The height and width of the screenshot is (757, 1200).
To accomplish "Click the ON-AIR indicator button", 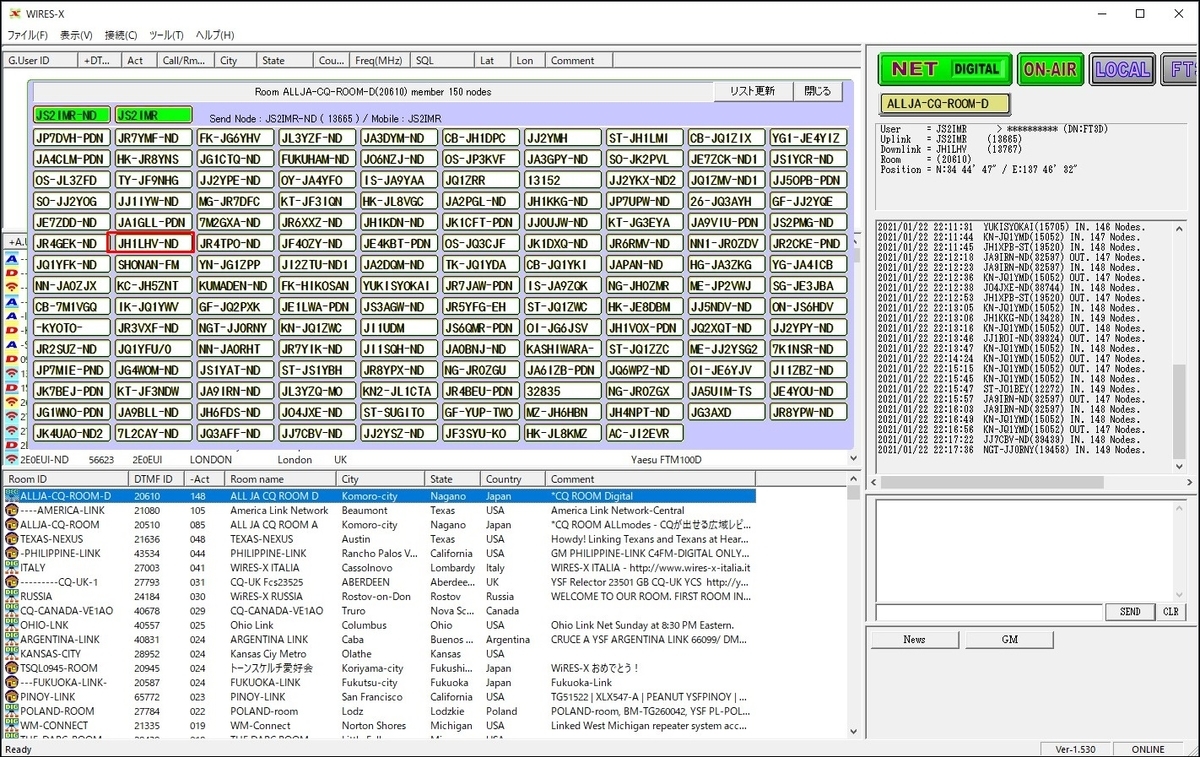I will pos(1051,69).
